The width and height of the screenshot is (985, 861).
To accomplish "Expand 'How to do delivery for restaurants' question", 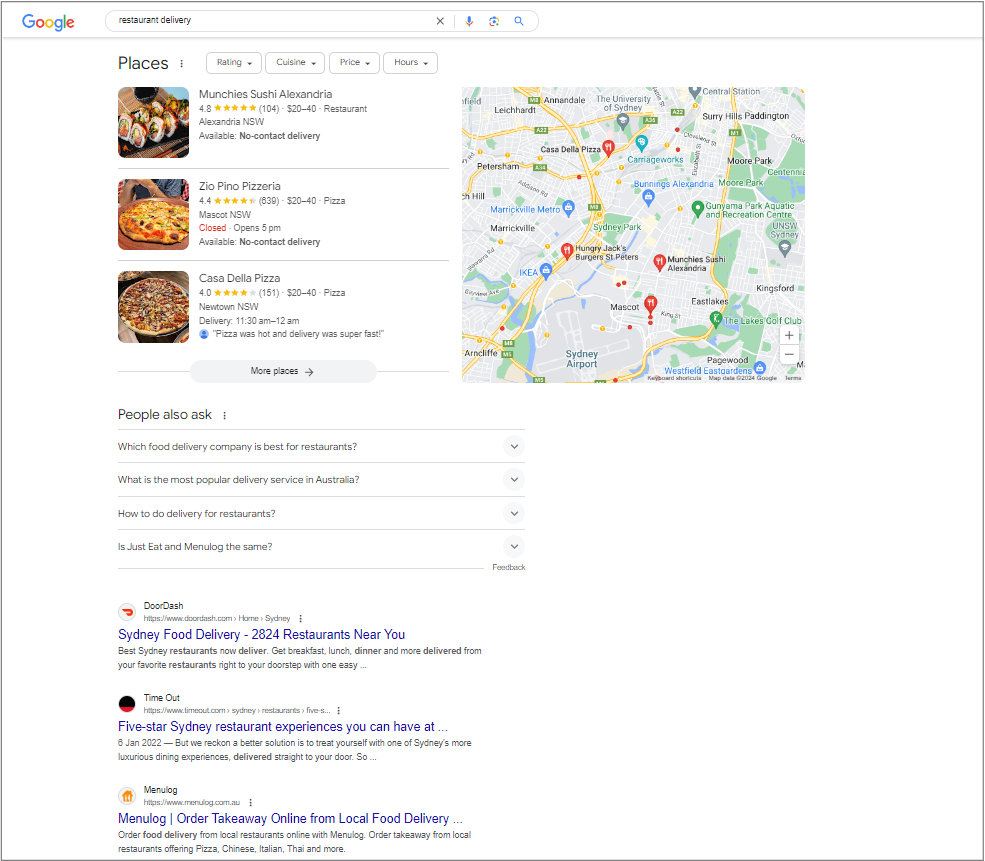I will click(x=321, y=514).
